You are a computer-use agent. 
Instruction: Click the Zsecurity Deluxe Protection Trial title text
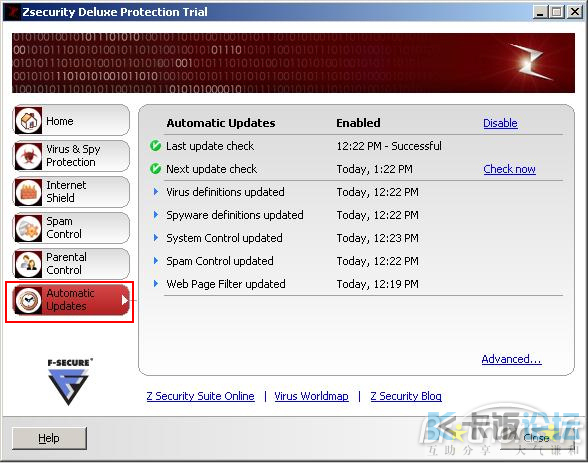(115, 12)
